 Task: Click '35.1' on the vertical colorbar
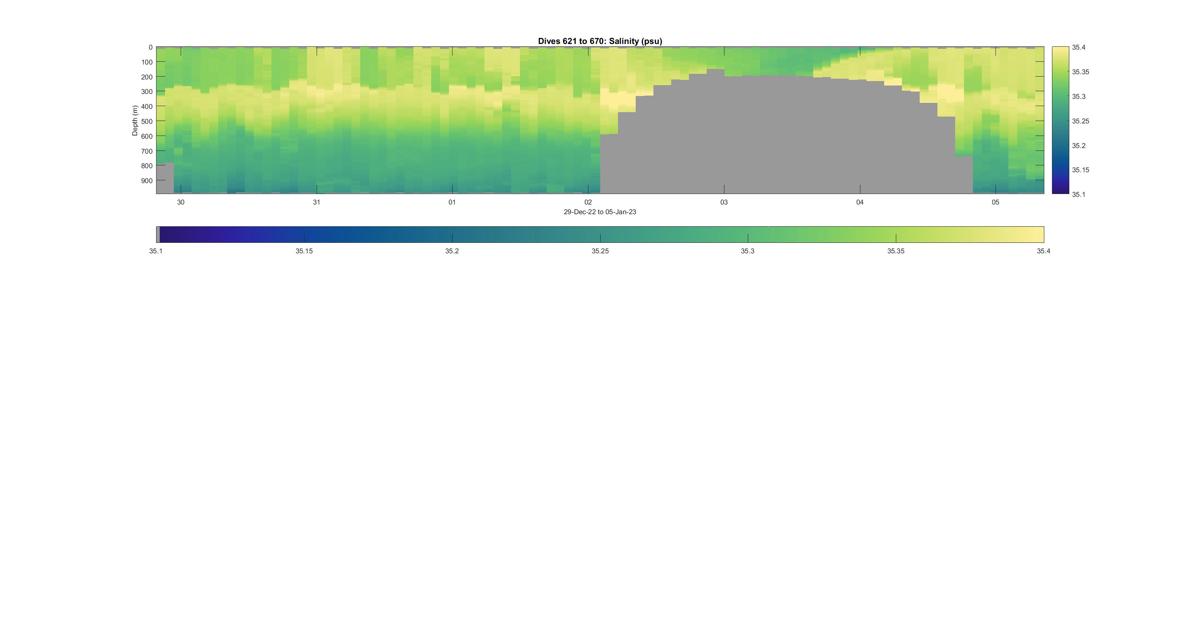1079,194
